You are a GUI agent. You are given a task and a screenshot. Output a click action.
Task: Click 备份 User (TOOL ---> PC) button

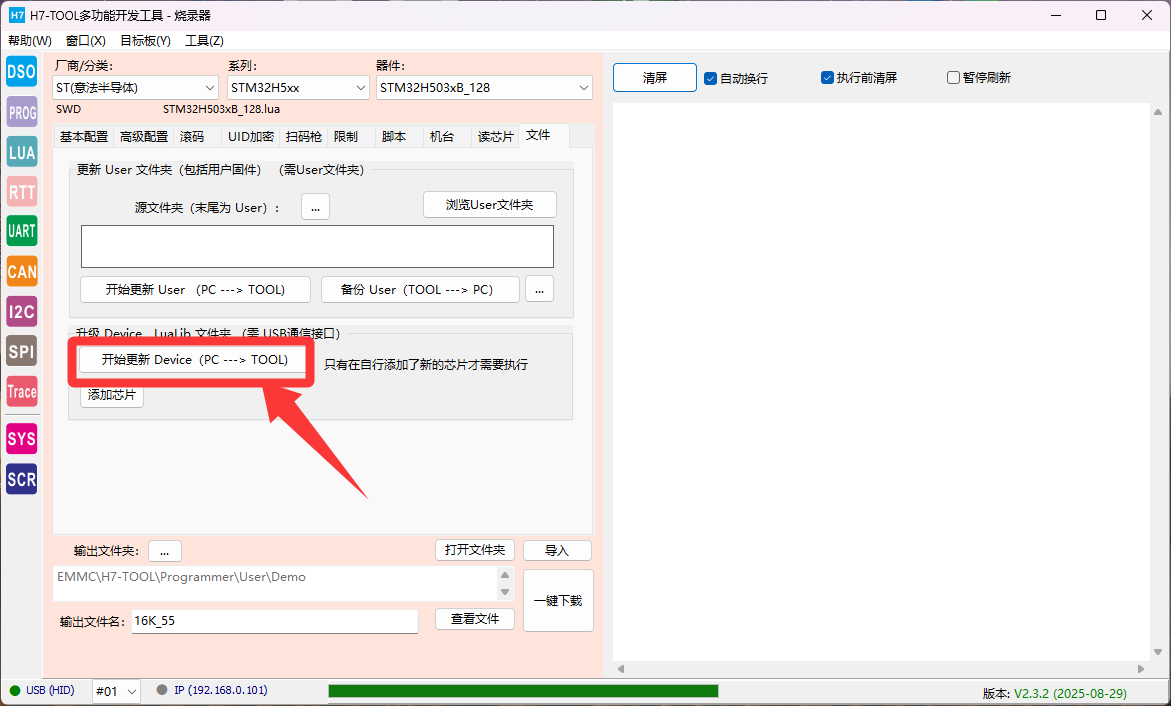[420, 290]
